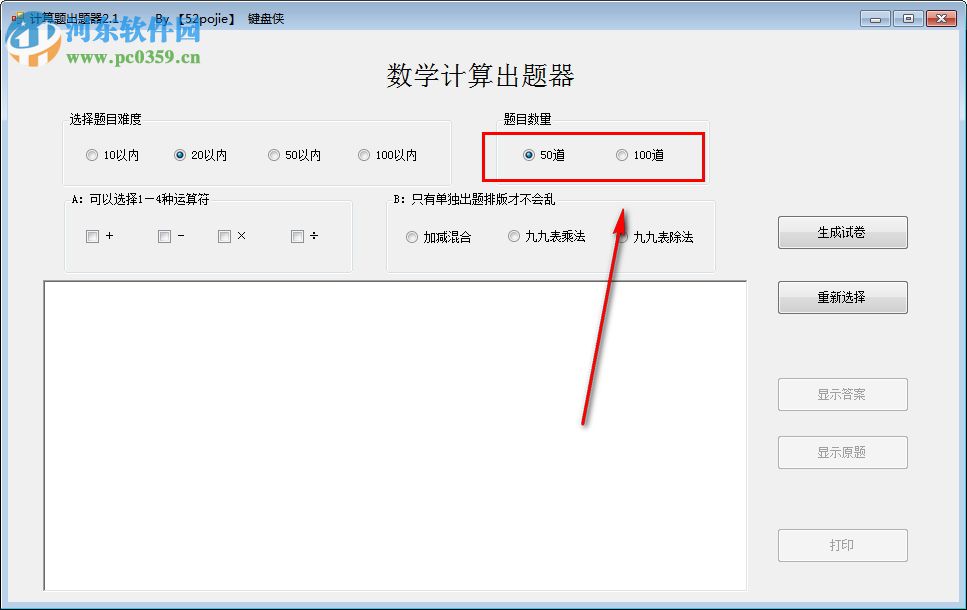Click the 生成试卷 button to generate paper
Image resolution: width=967 pixels, height=610 pixels.
(842, 232)
